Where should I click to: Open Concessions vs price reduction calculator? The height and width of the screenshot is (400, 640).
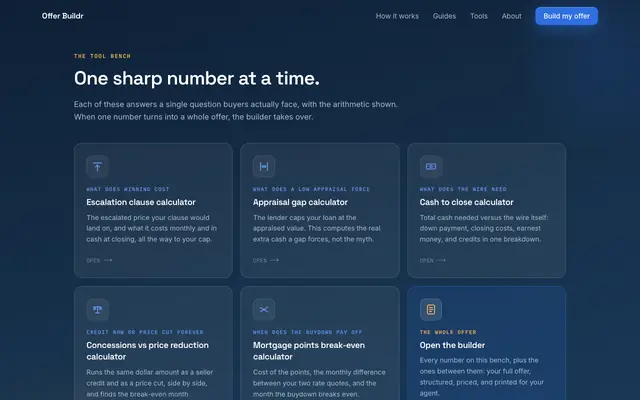[x=147, y=351]
